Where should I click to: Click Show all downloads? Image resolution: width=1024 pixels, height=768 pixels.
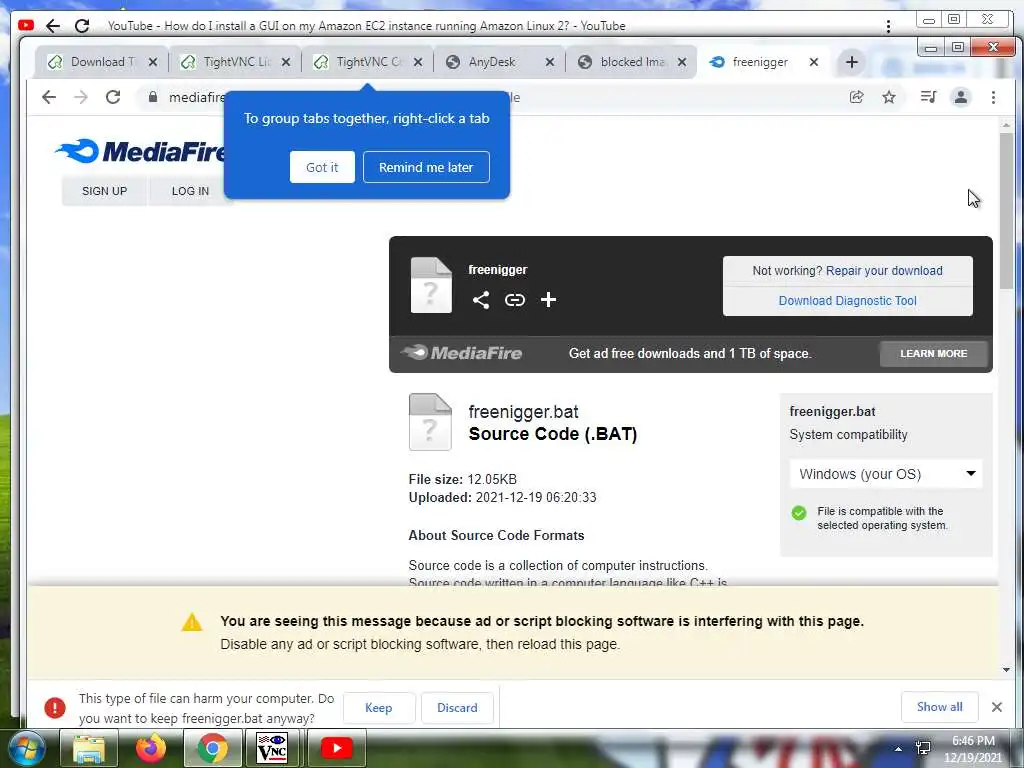coord(939,707)
